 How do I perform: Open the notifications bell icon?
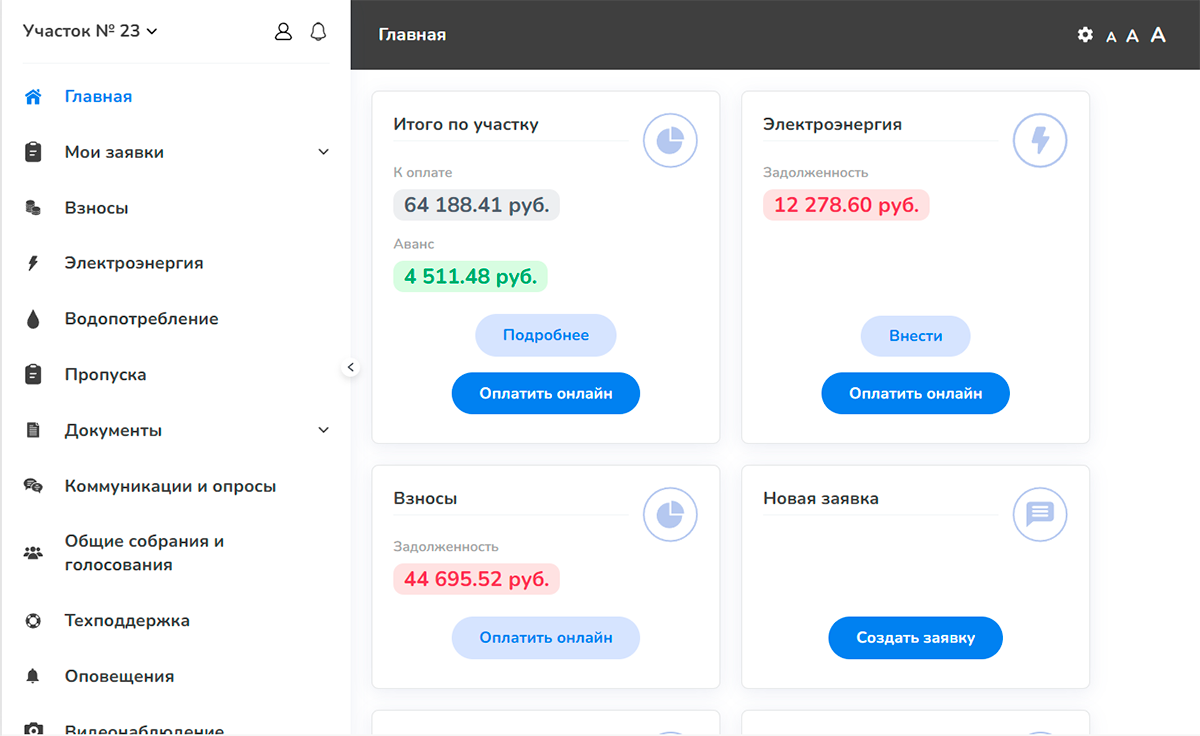pos(318,32)
